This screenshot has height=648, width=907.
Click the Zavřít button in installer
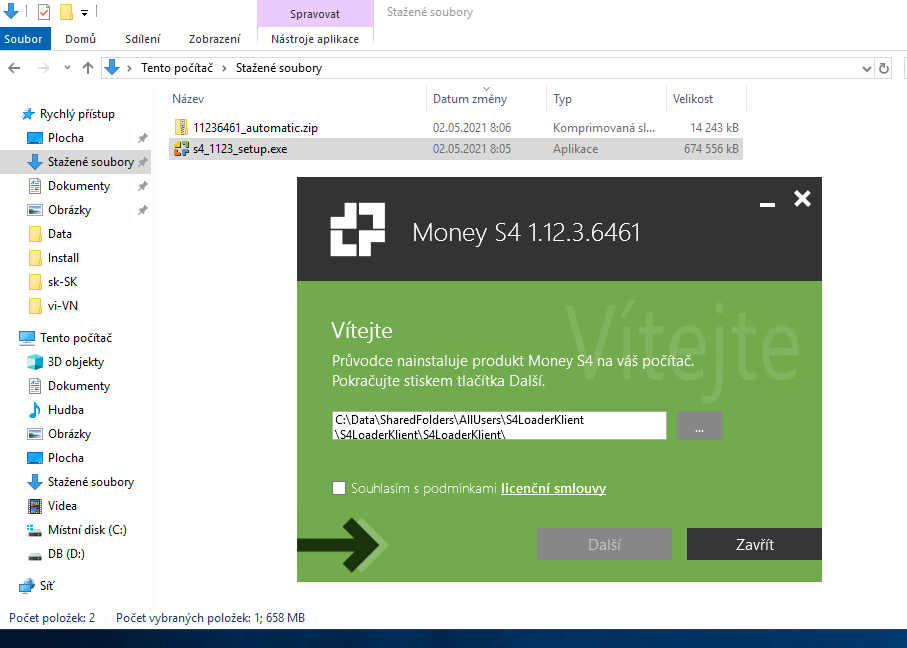[754, 545]
